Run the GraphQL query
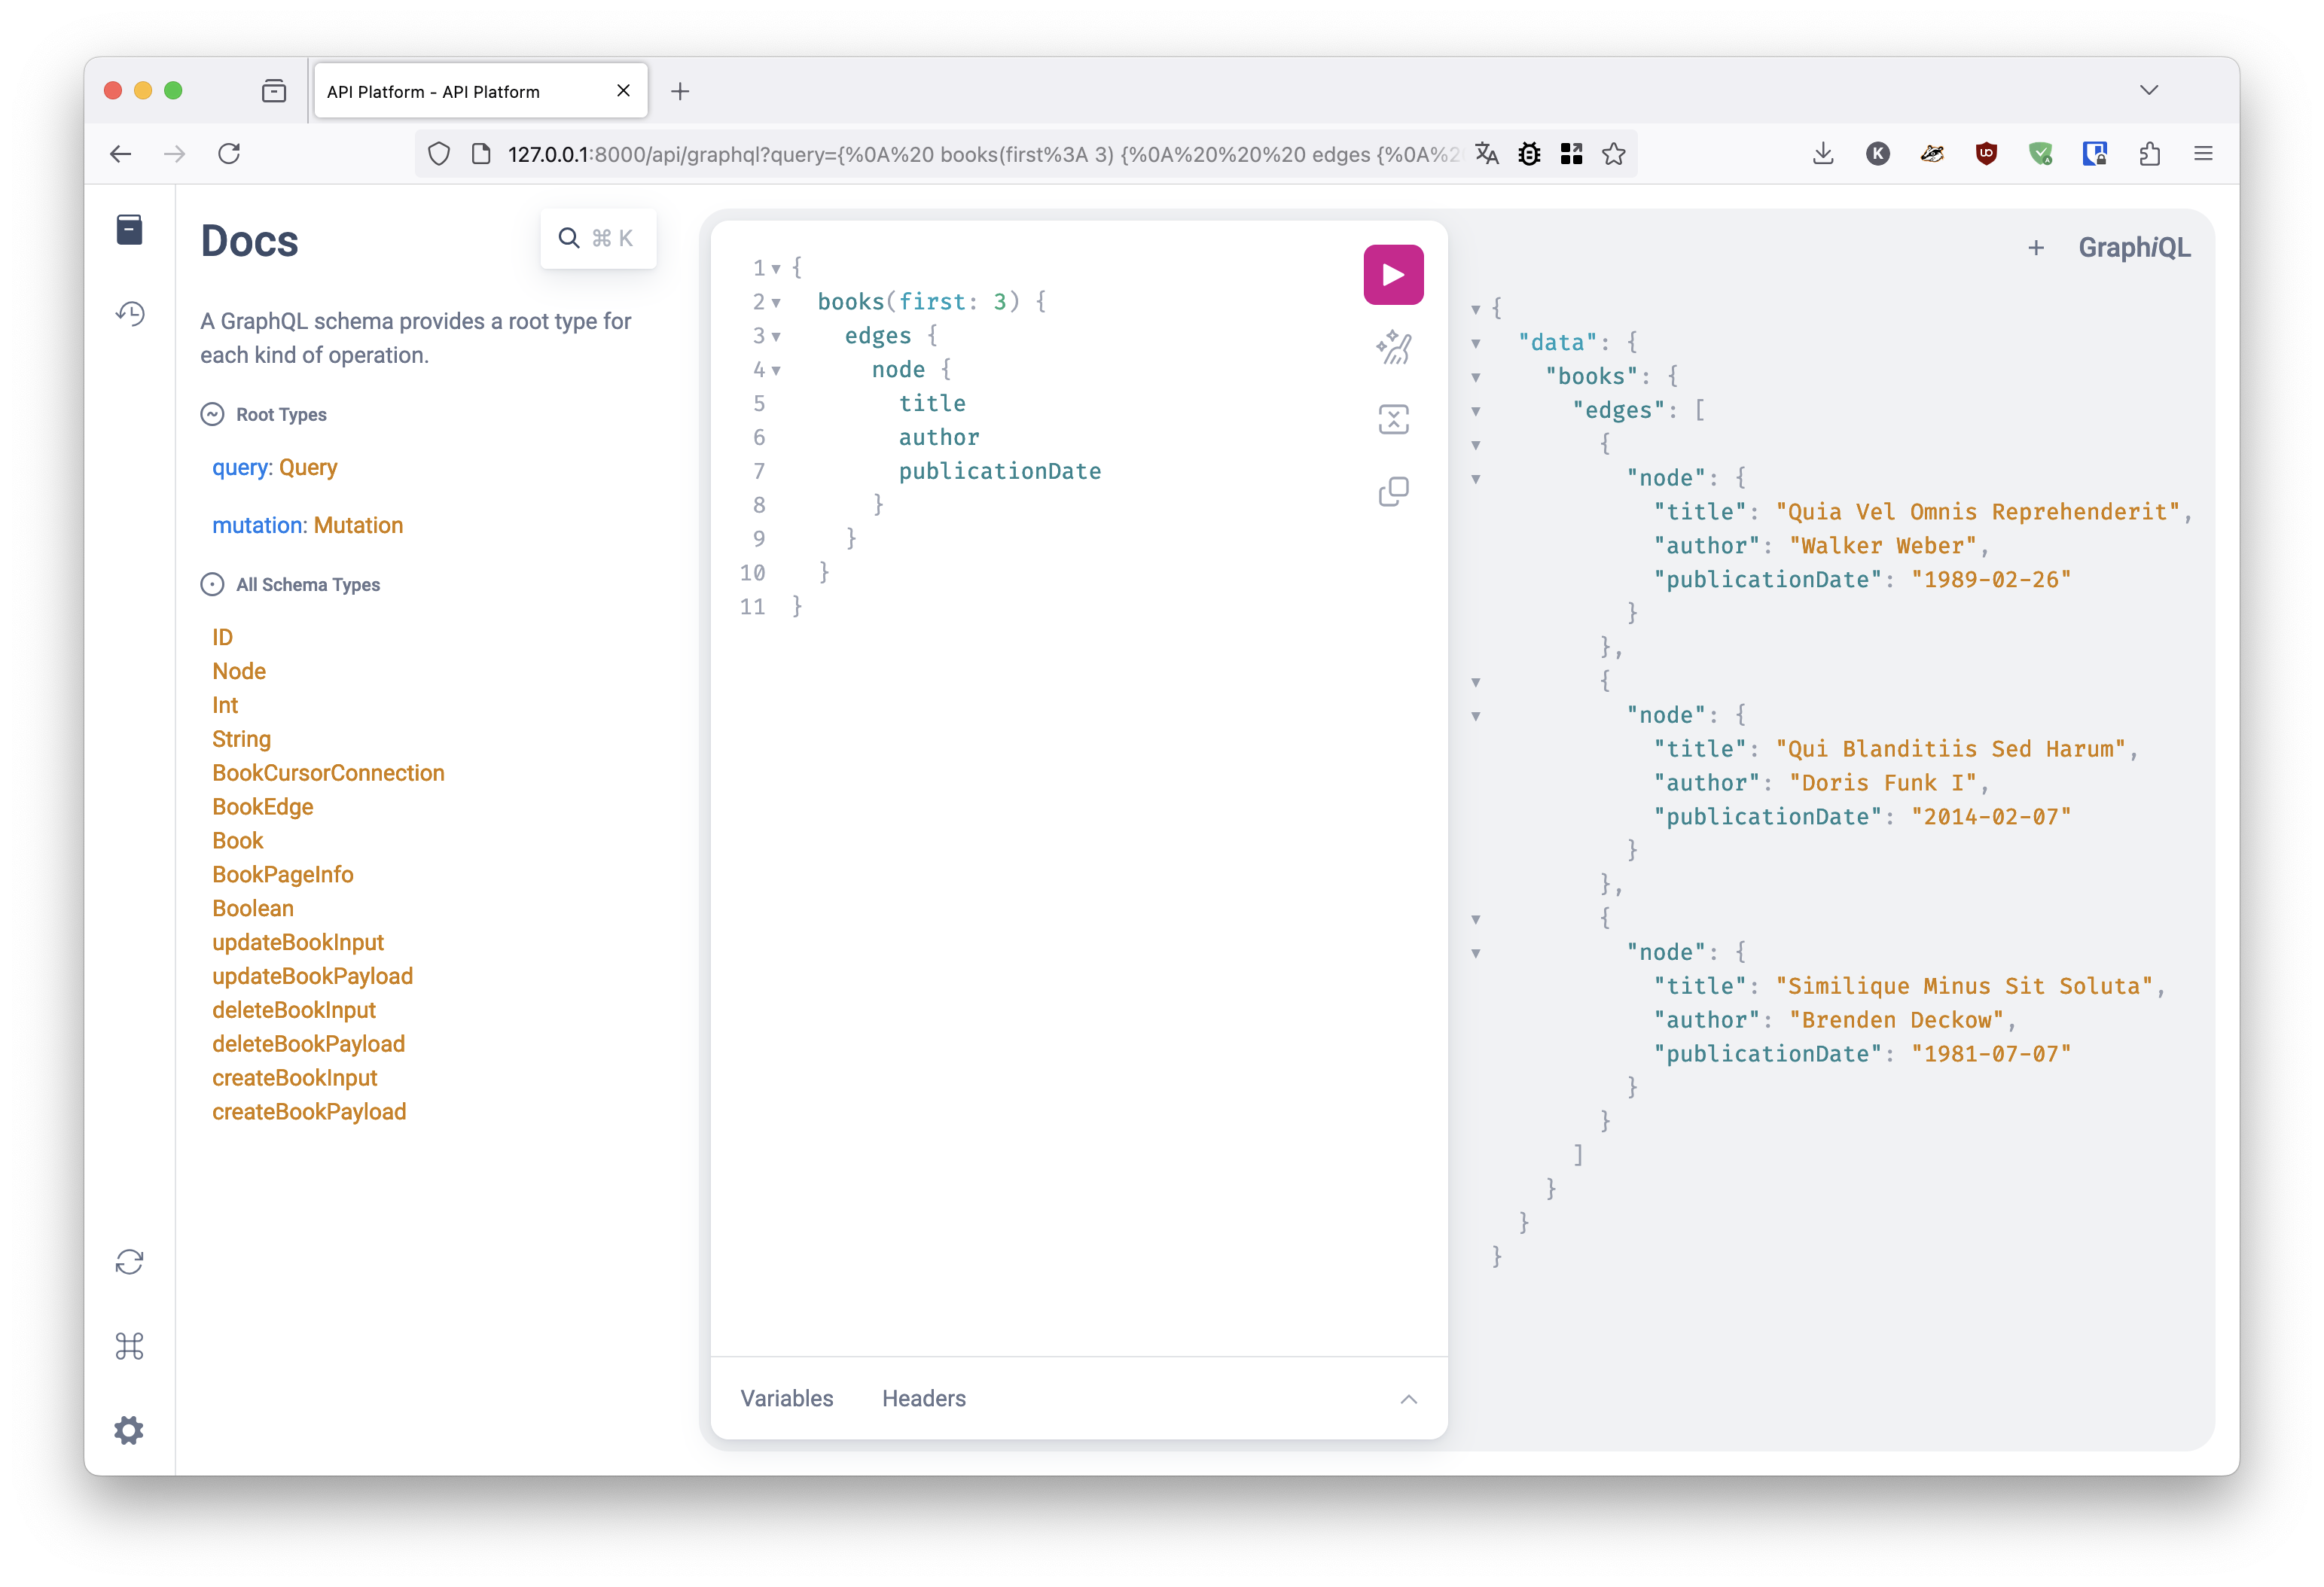 coord(1392,273)
